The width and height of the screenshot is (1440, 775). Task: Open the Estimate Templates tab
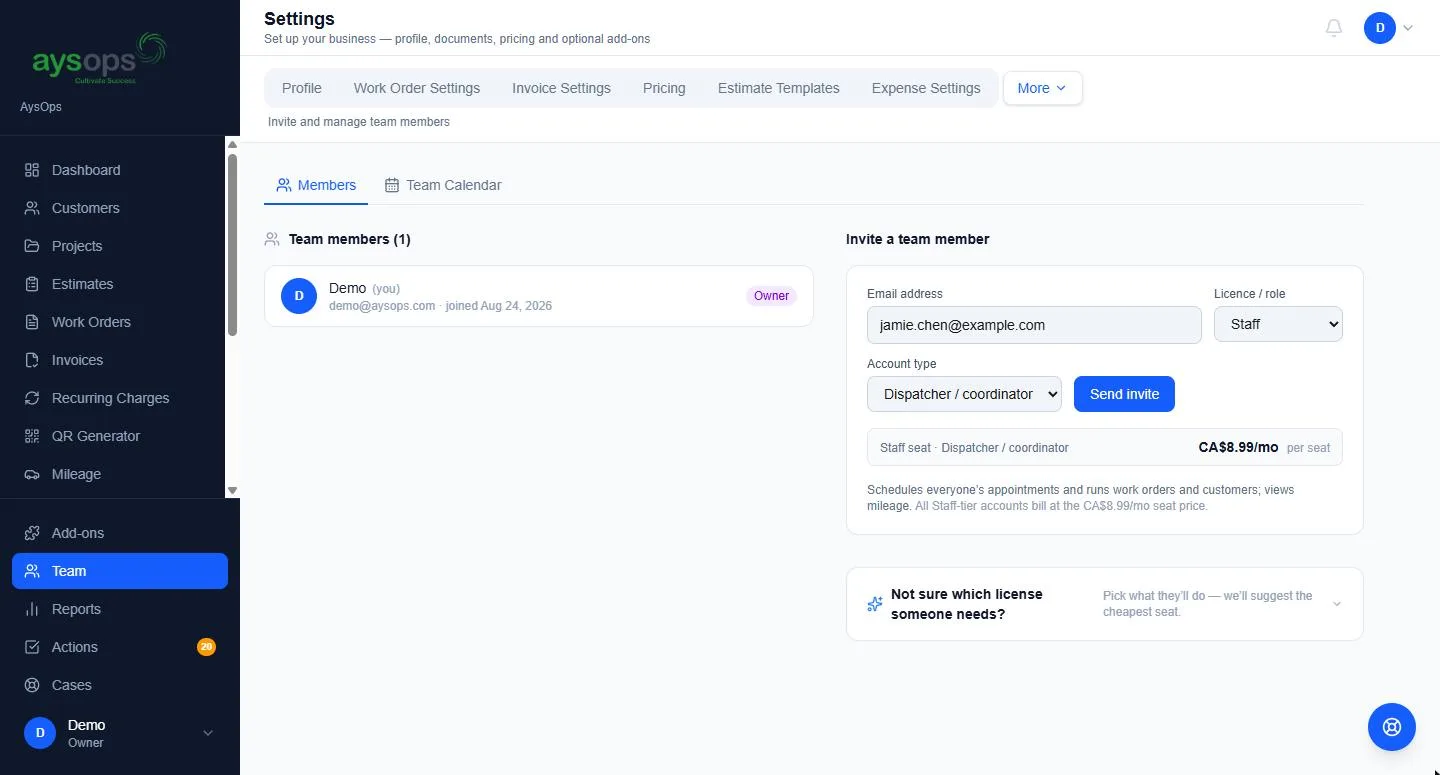(779, 88)
